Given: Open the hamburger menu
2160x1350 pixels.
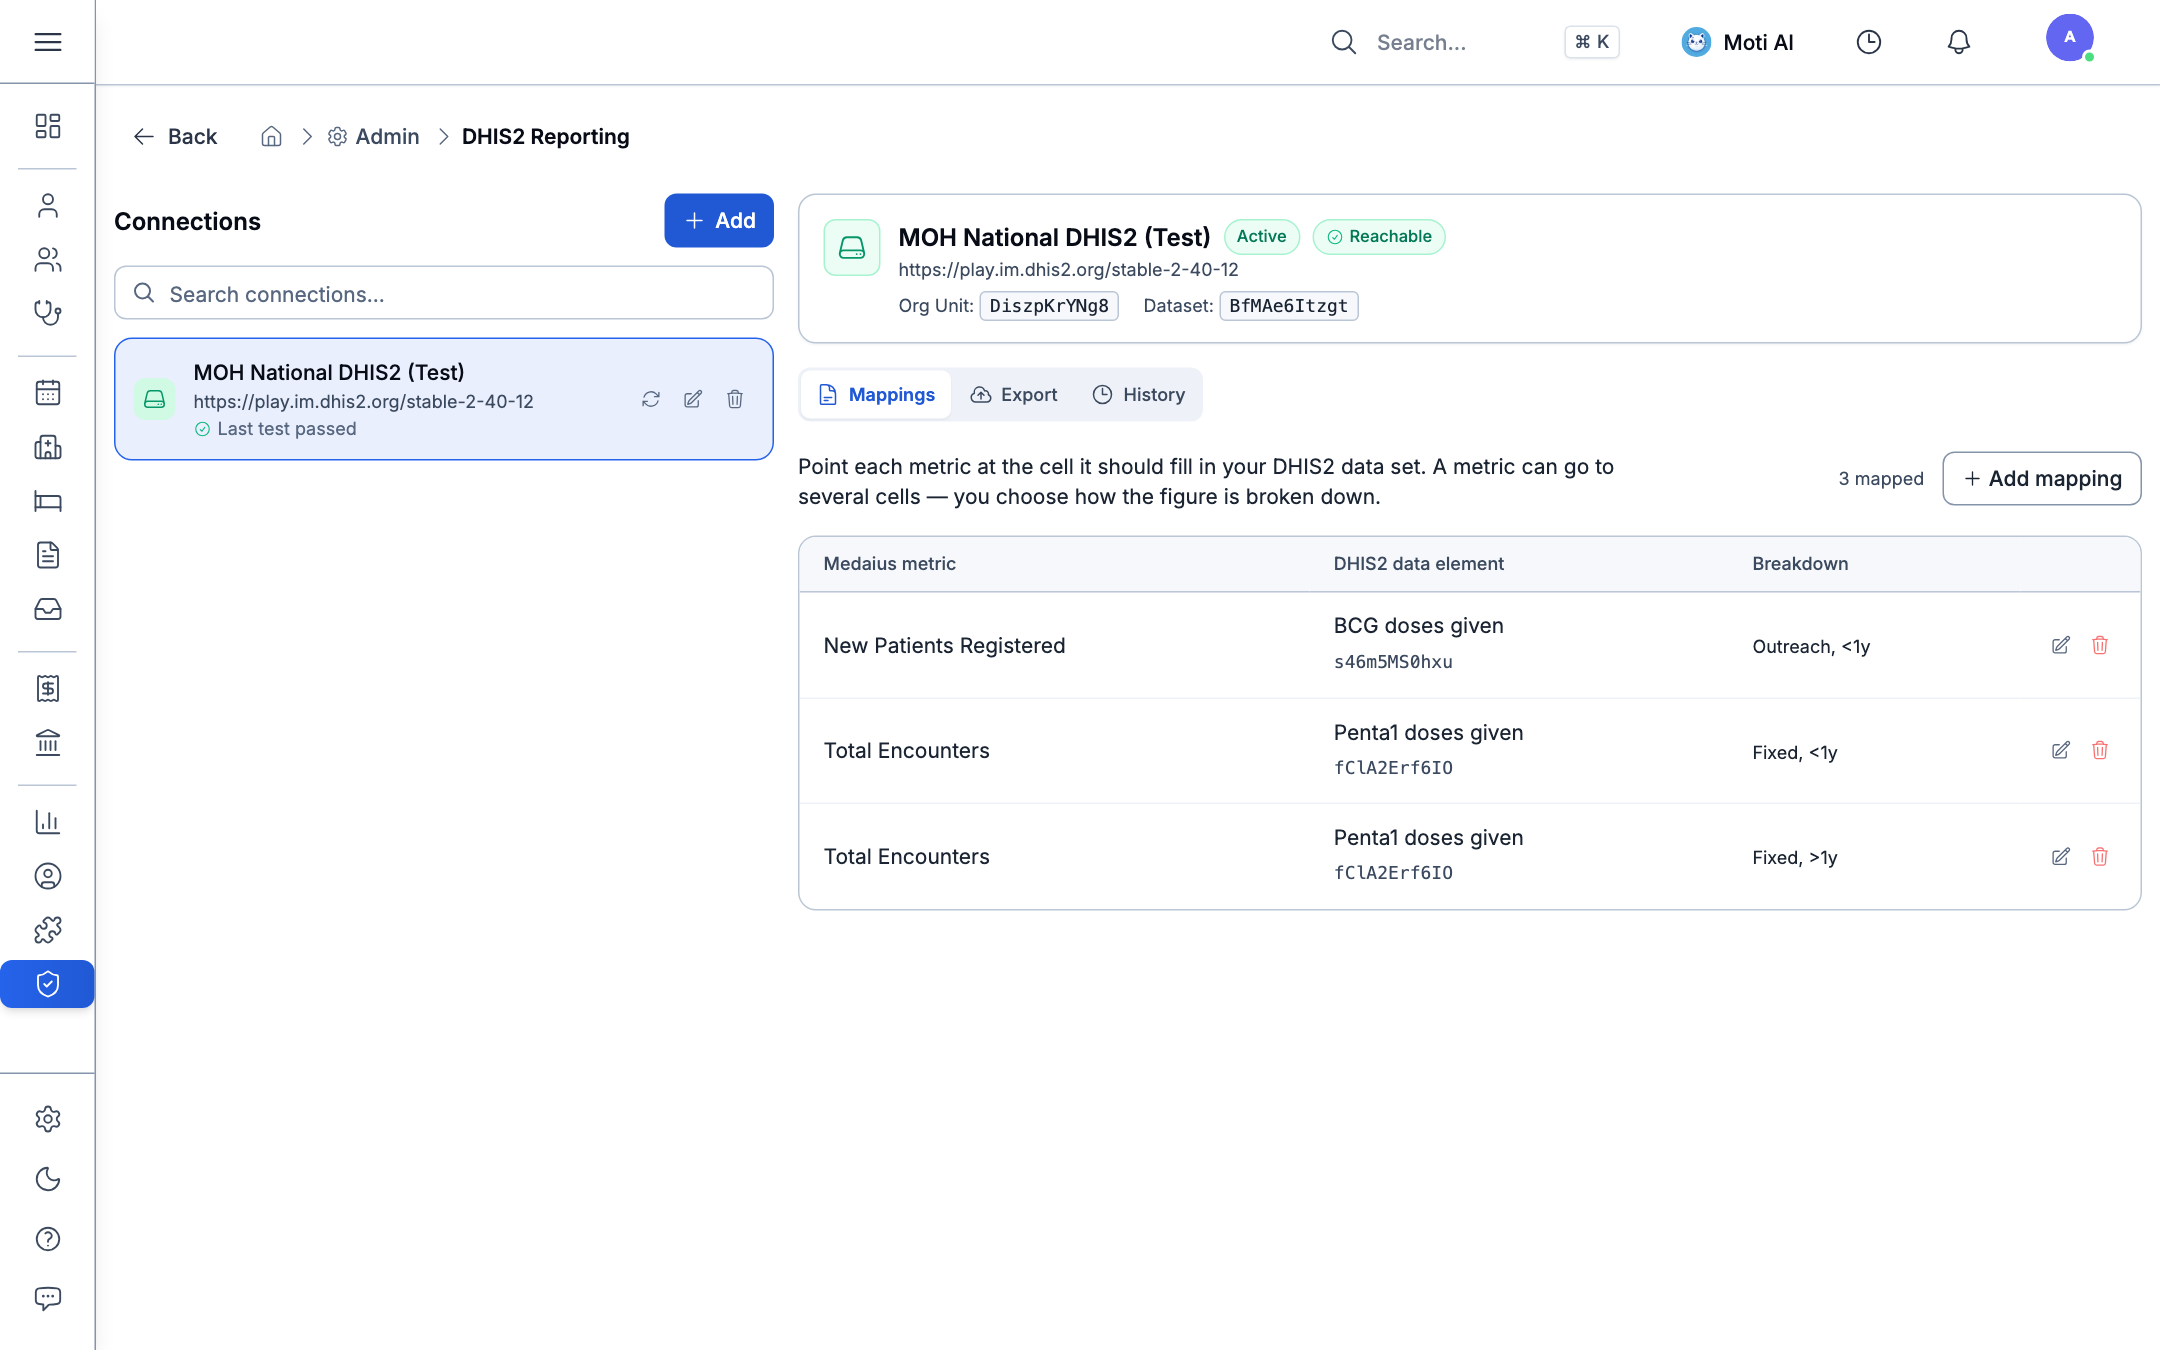Looking at the screenshot, I should (x=47, y=42).
